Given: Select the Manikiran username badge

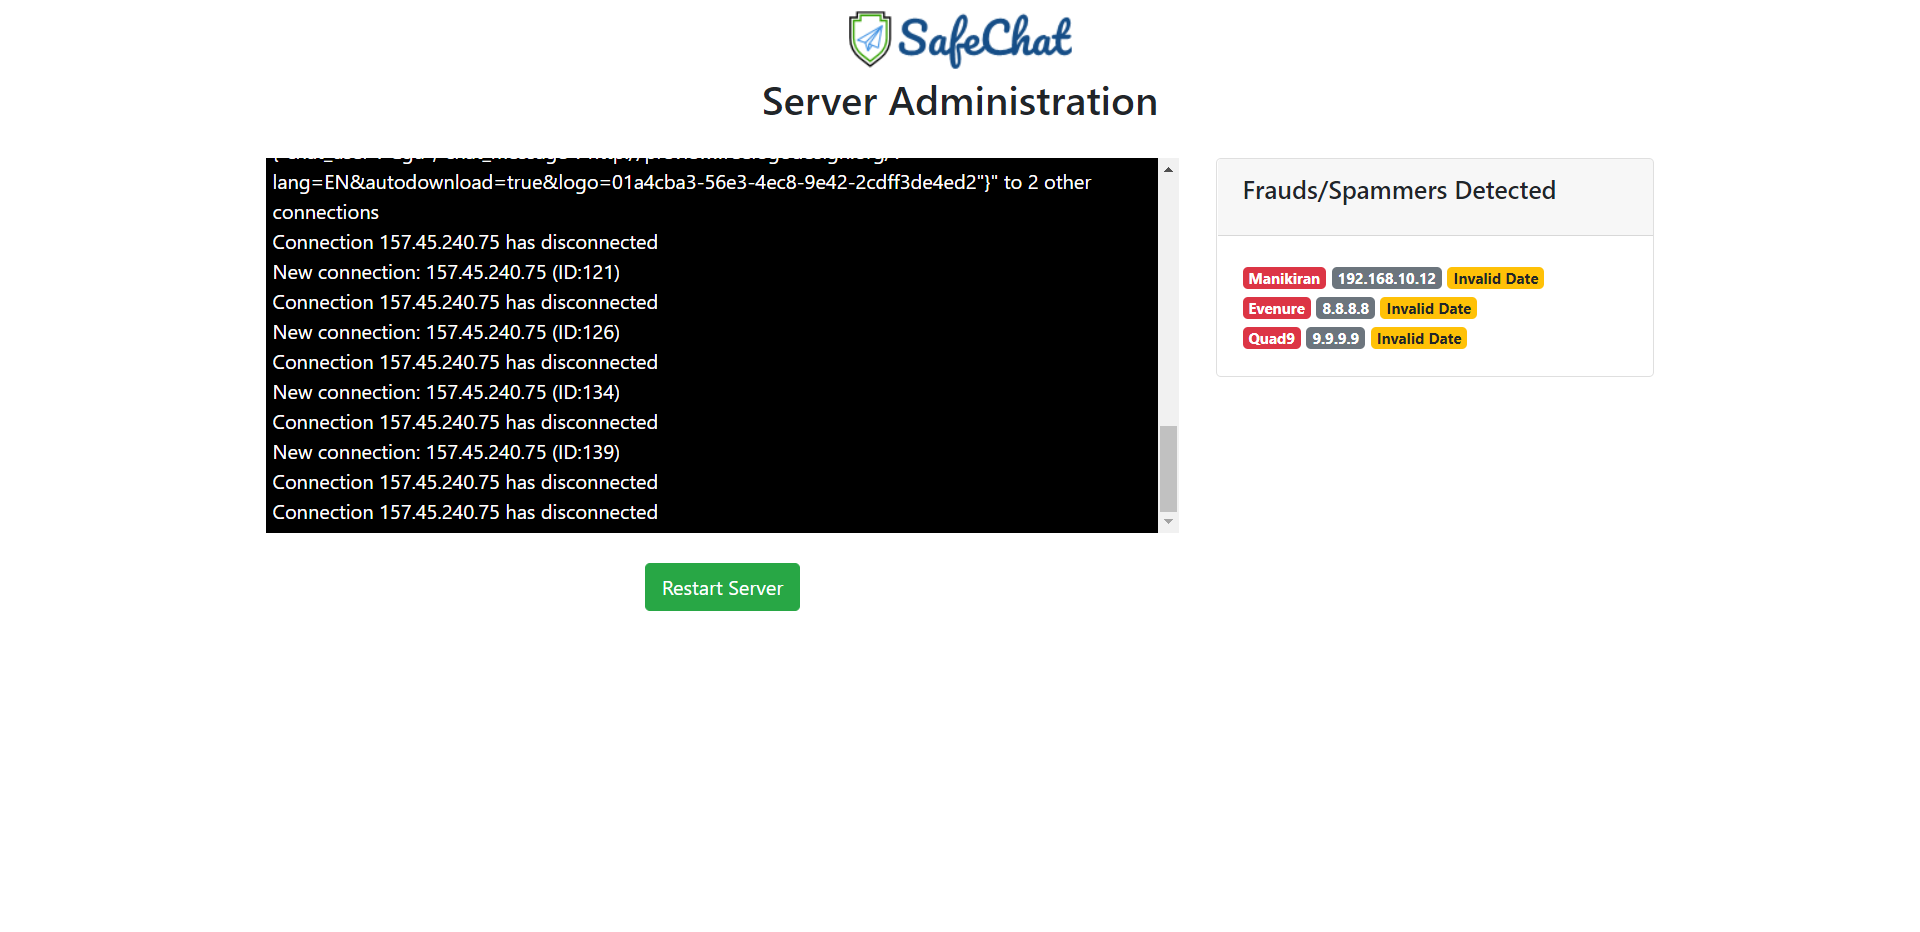Looking at the screenshot, I should pyautogui.click(x=1284, y=279).
